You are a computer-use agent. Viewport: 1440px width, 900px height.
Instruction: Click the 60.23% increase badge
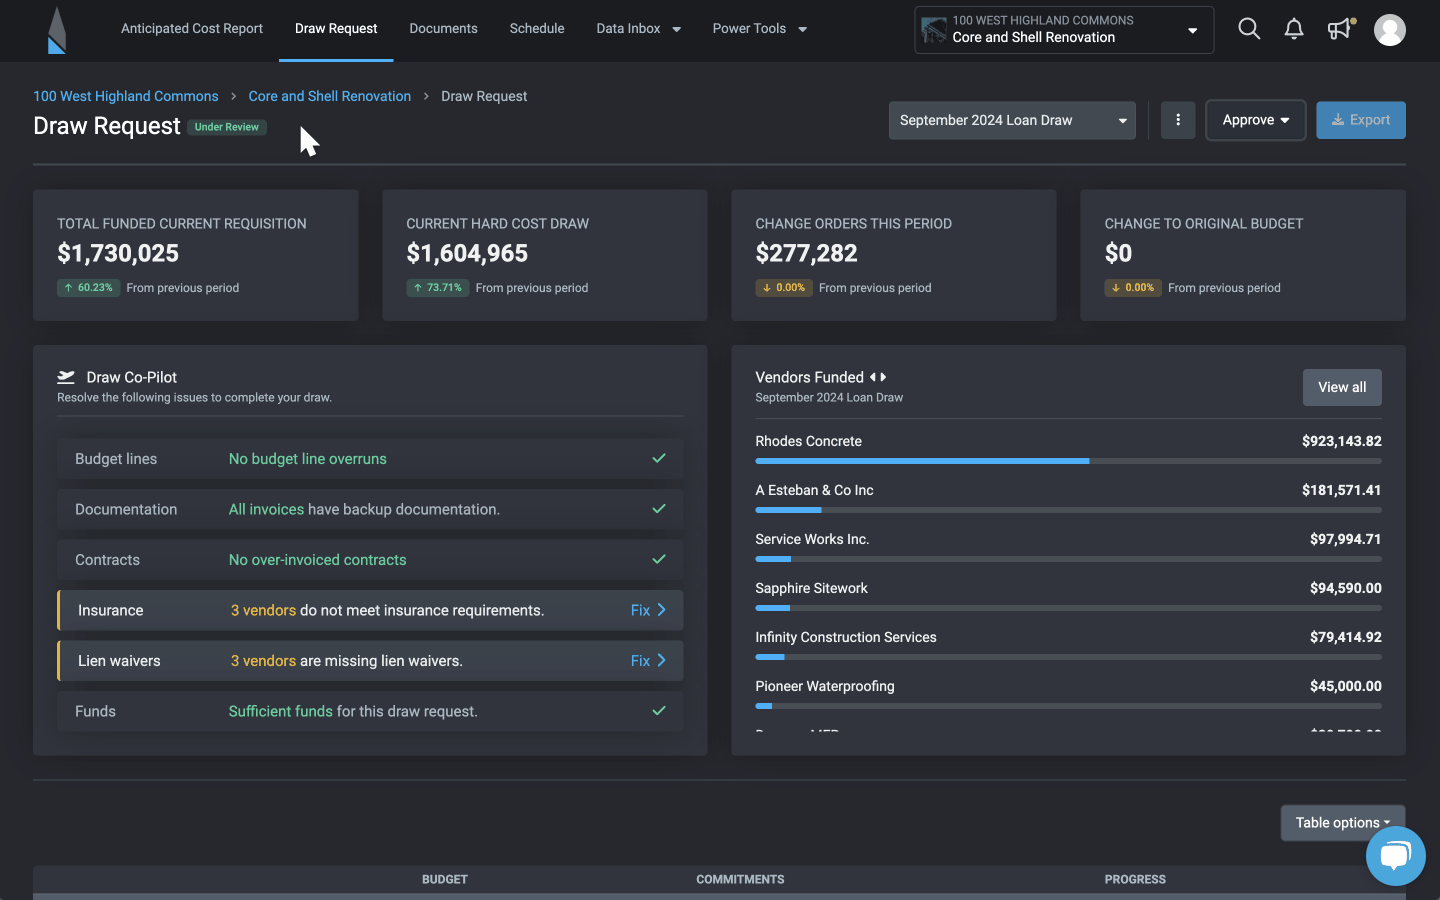pyautogui.click(x=89, y=288)
